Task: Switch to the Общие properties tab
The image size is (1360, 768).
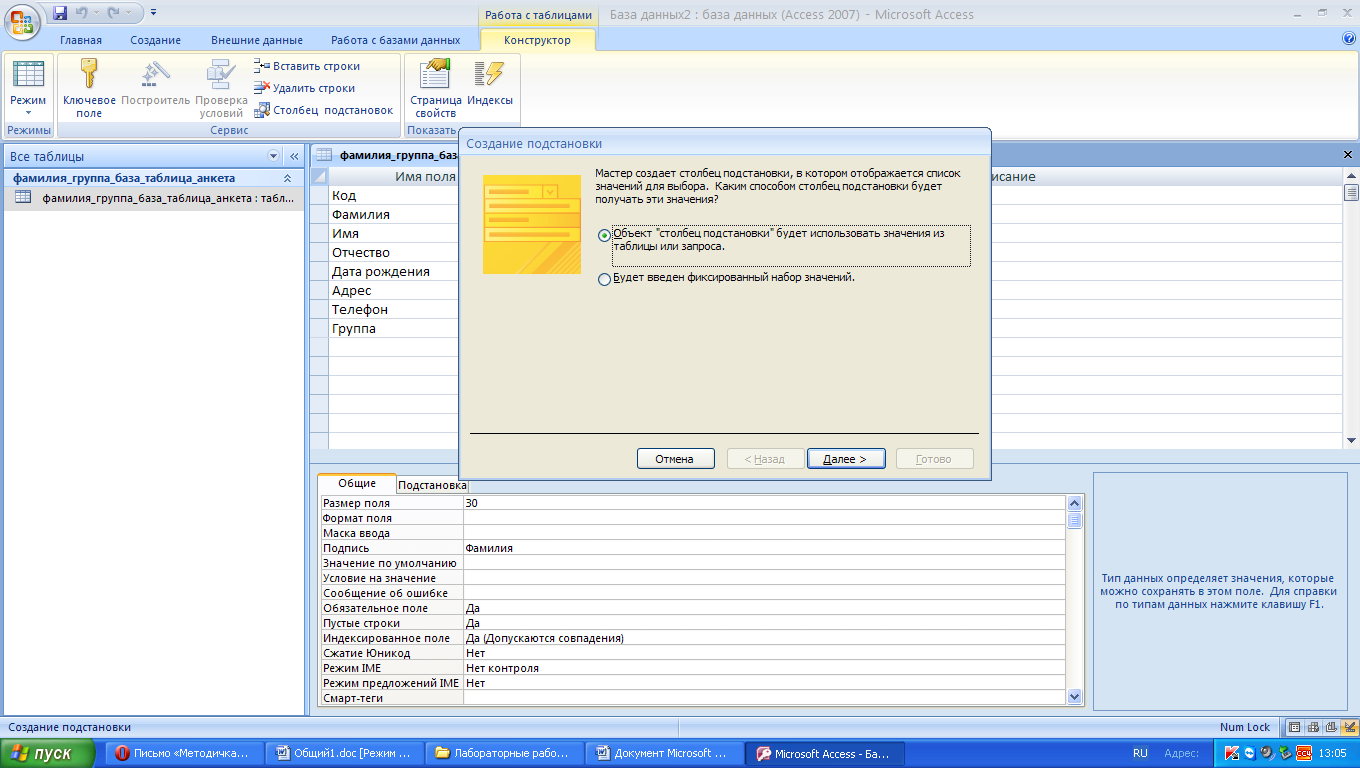Action: 357,484
